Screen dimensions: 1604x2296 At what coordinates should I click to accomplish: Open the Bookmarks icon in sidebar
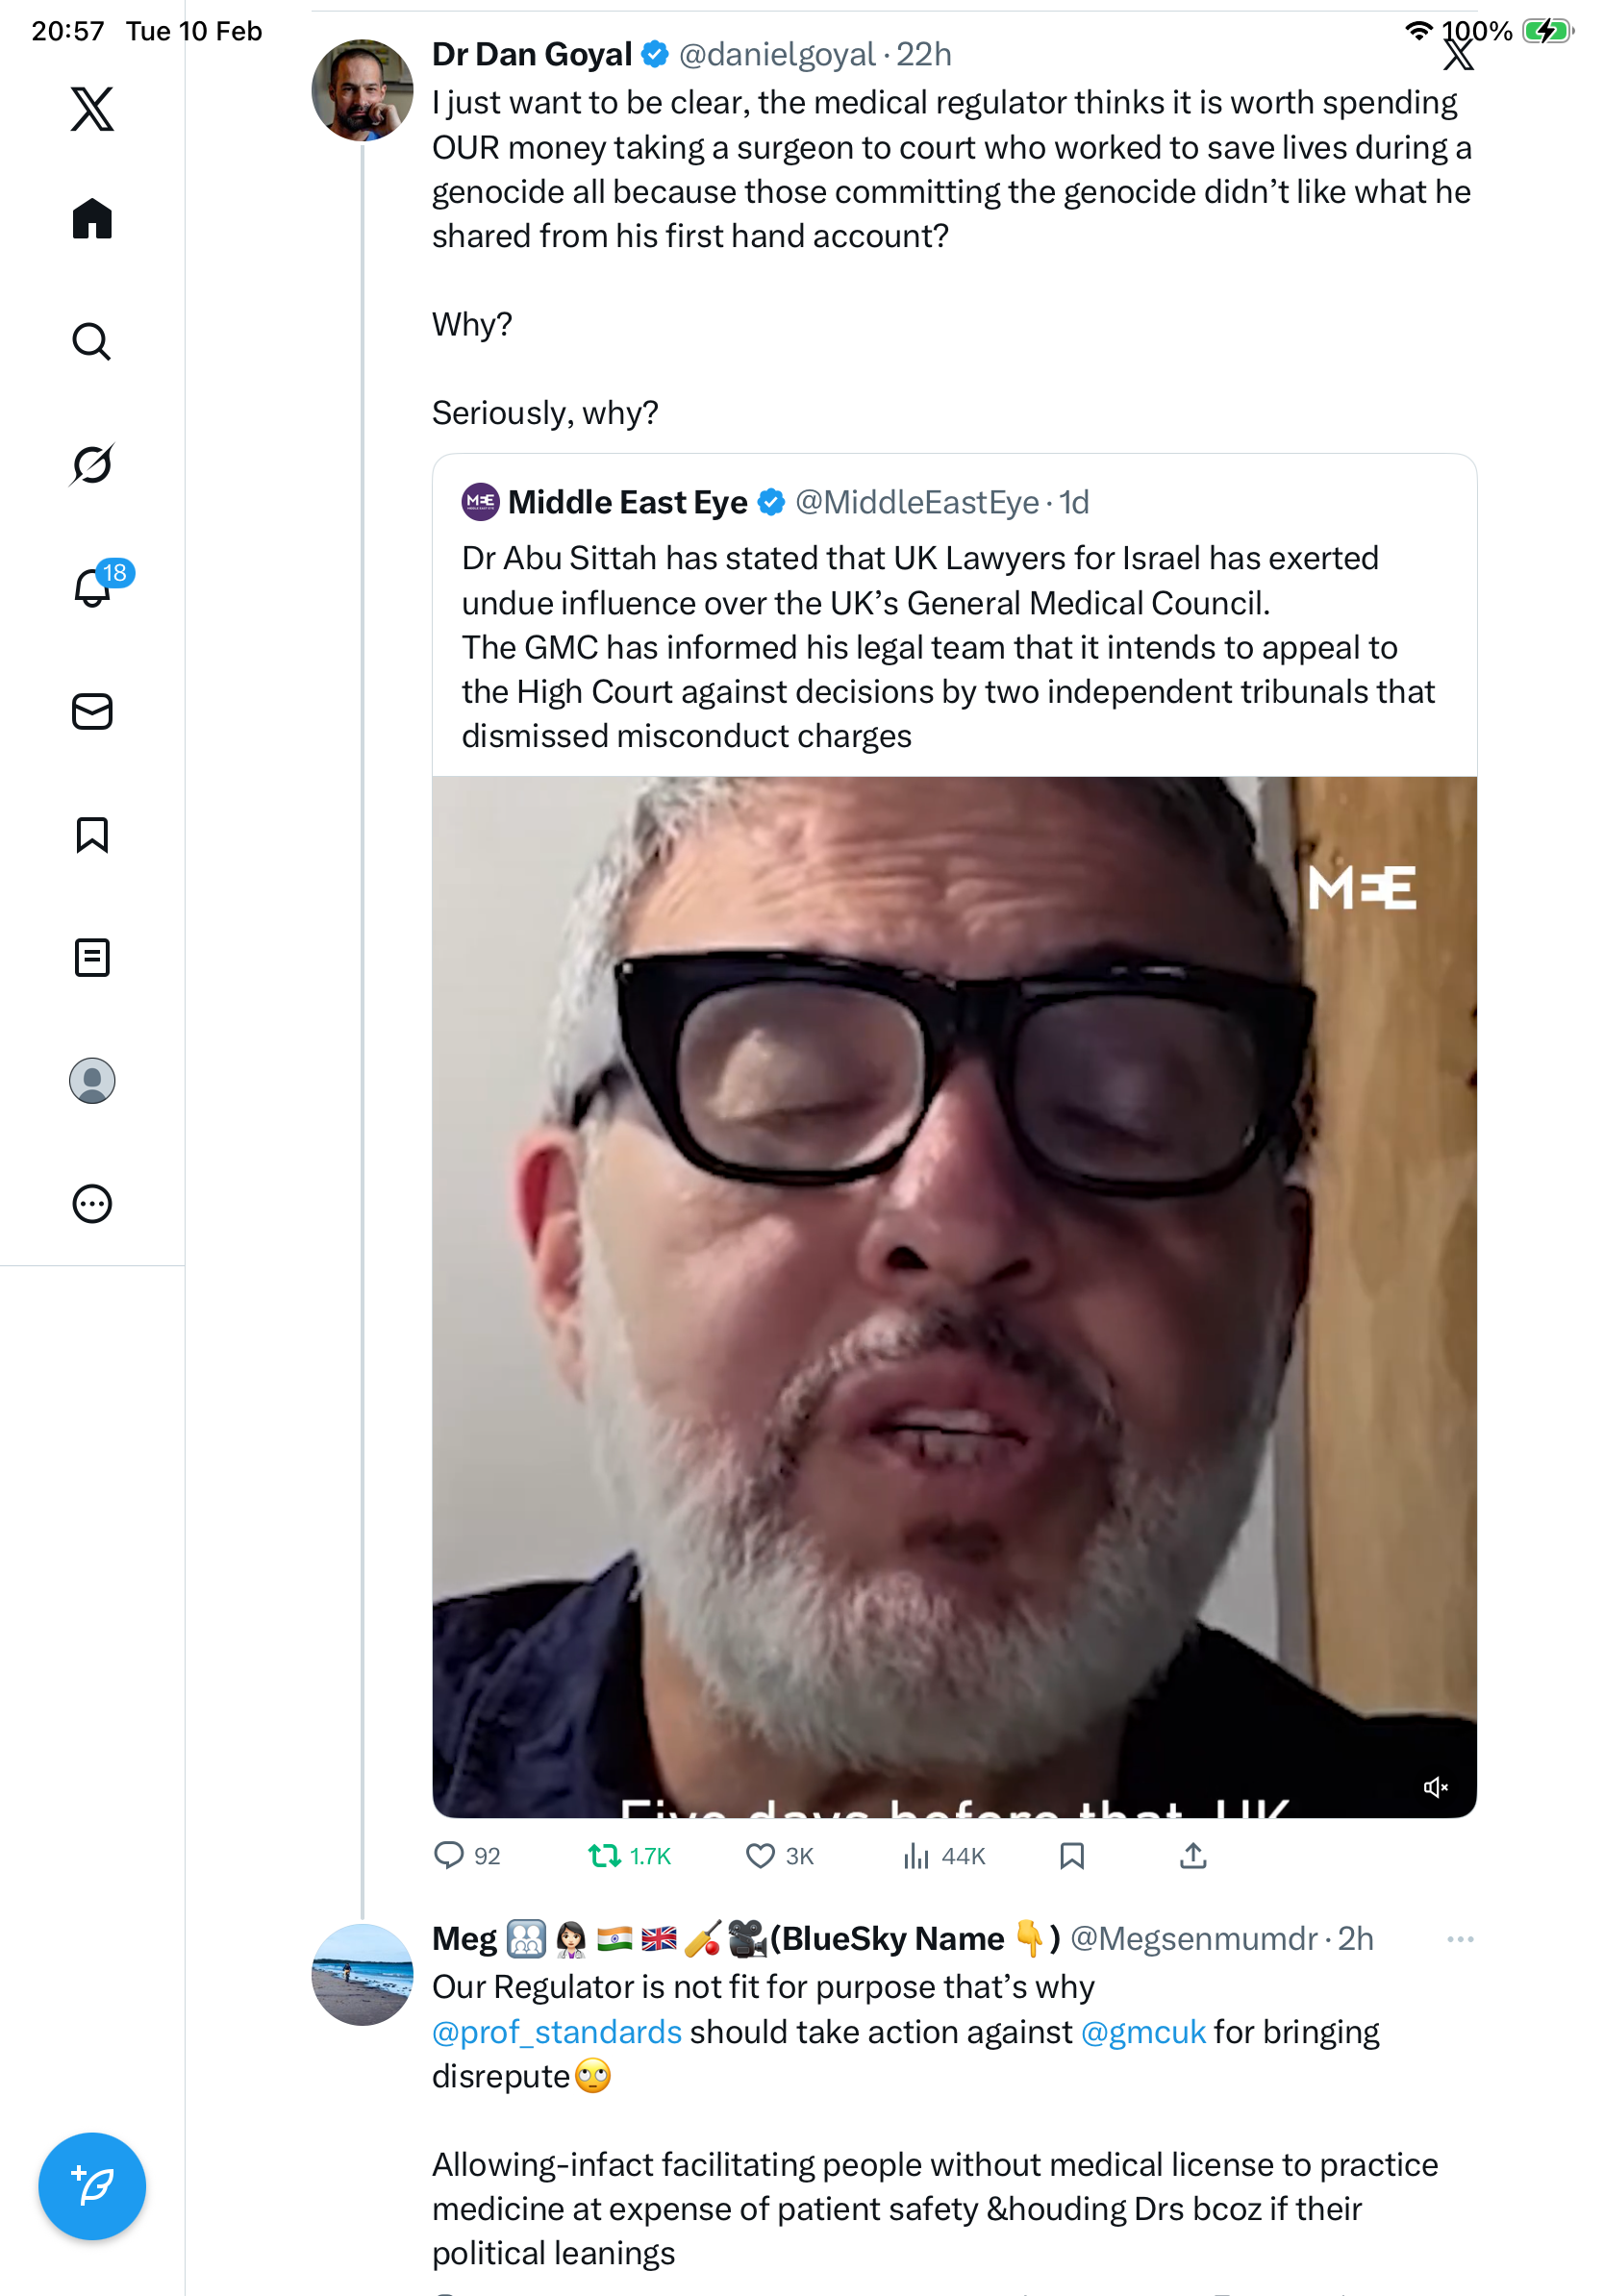[92, 835]
